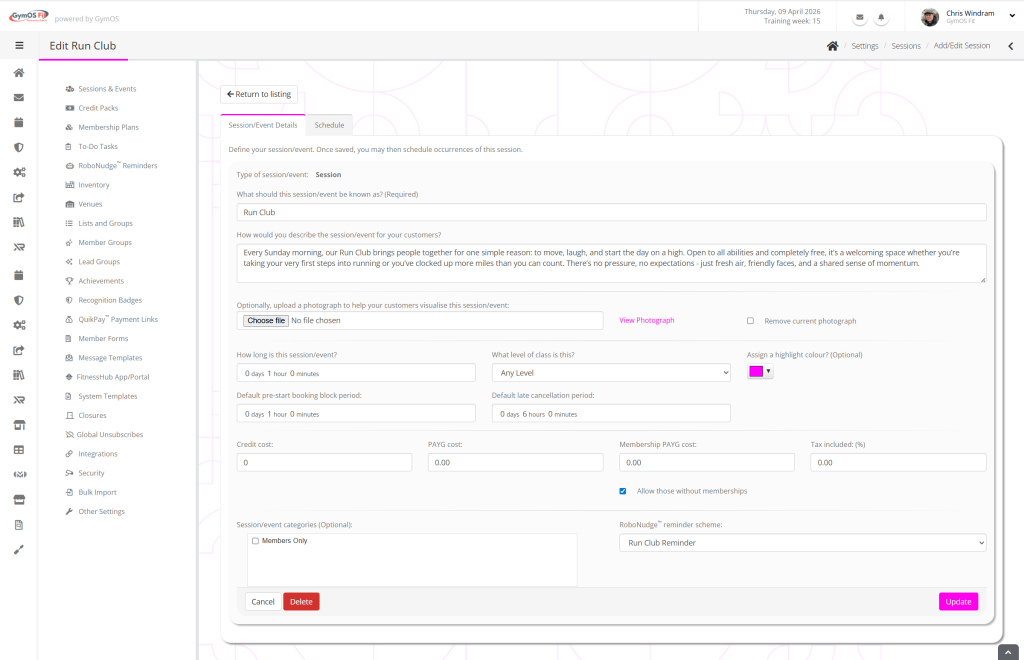Image resolution: width=1024 pixels, height=660 pixels.
Task: Open the hamburger menu icon
Action: coord(18,45)
